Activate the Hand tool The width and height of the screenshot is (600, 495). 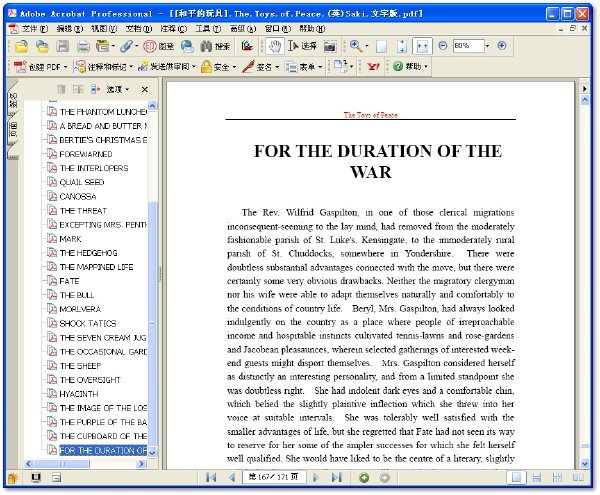[x=274, y=46]
